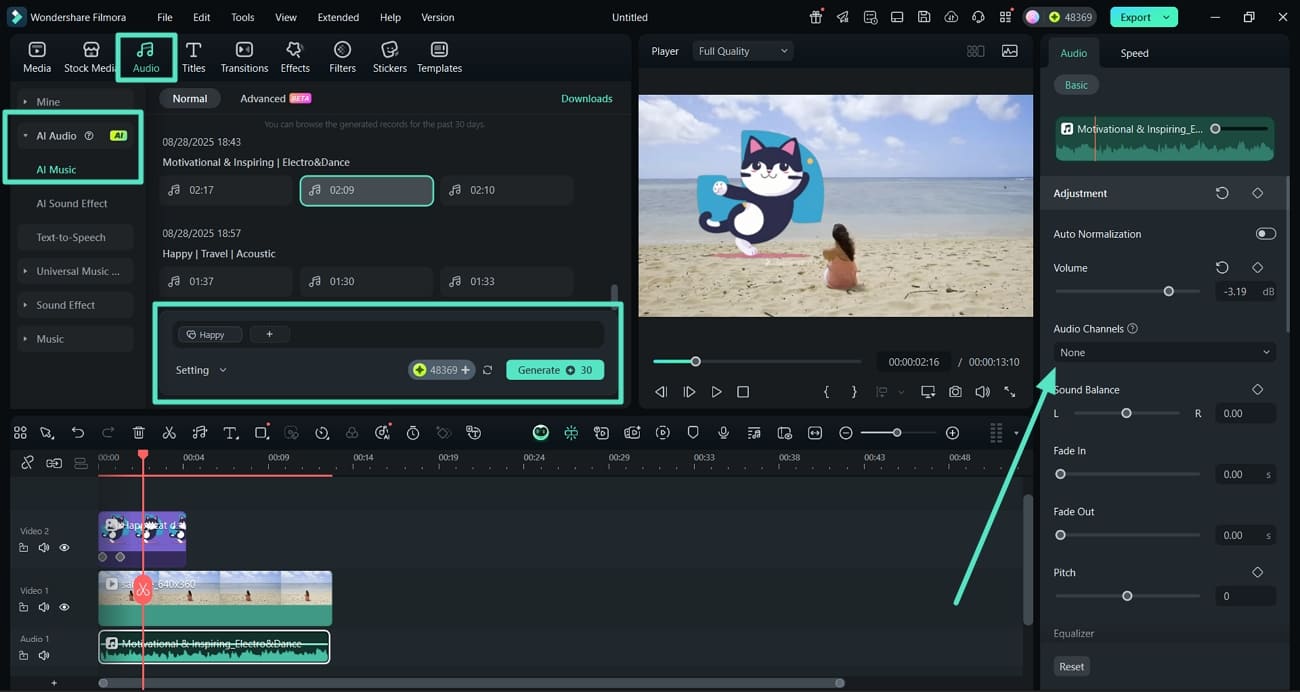Open the Filters tab
1300x692 pixels.
[343, 57]
